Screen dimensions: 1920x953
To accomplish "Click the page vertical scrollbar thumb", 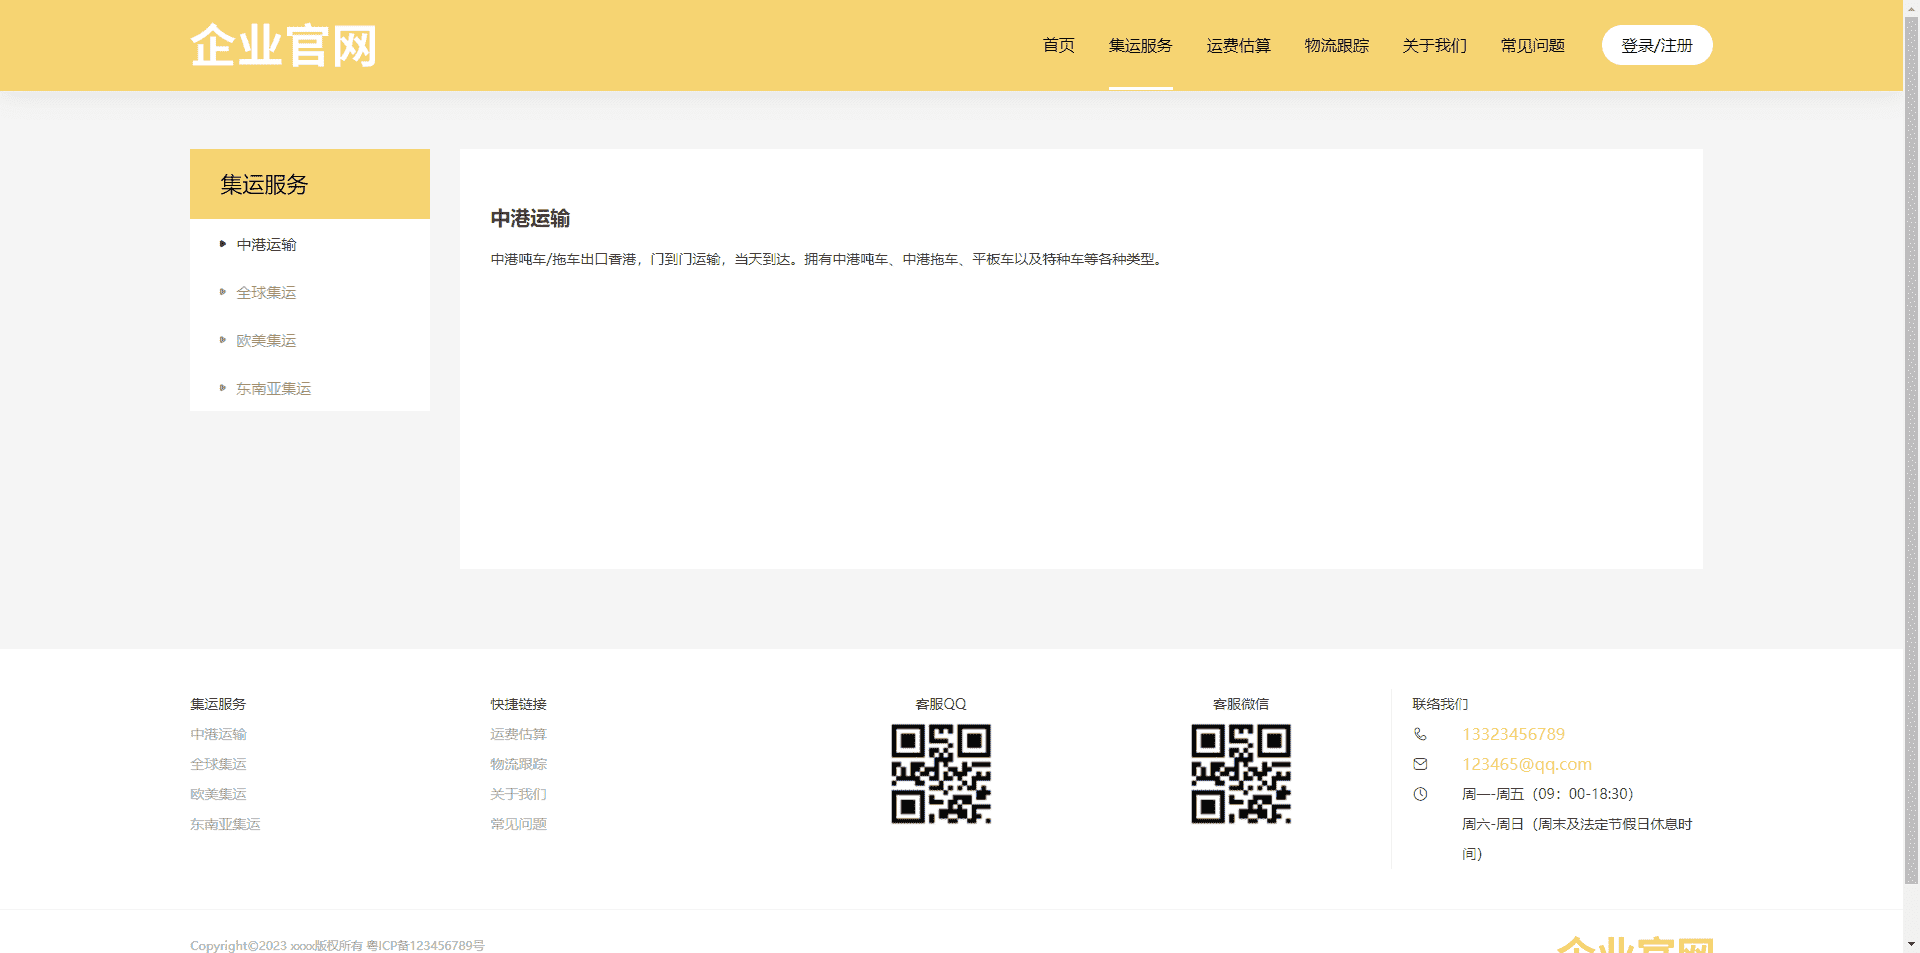I will [x=1911, y=450].
